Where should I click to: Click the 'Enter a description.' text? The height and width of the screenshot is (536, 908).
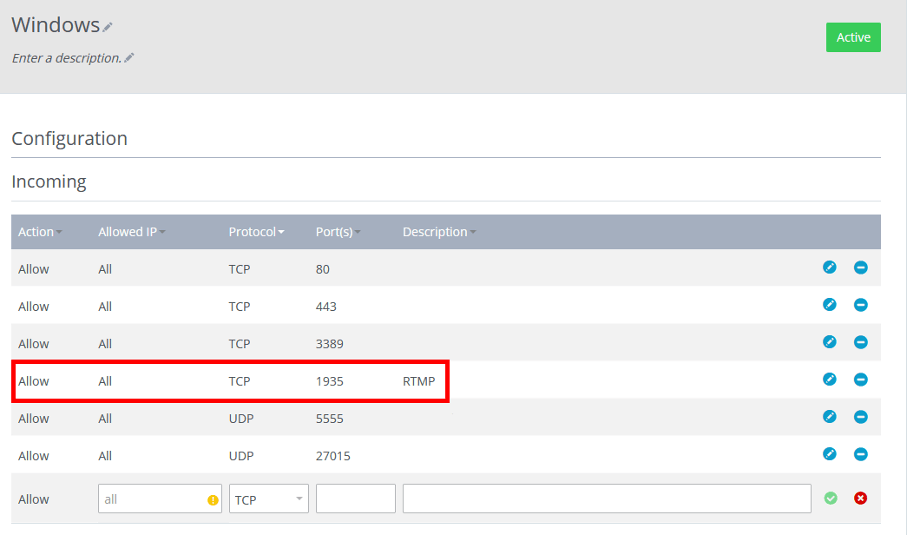[67, 58]
